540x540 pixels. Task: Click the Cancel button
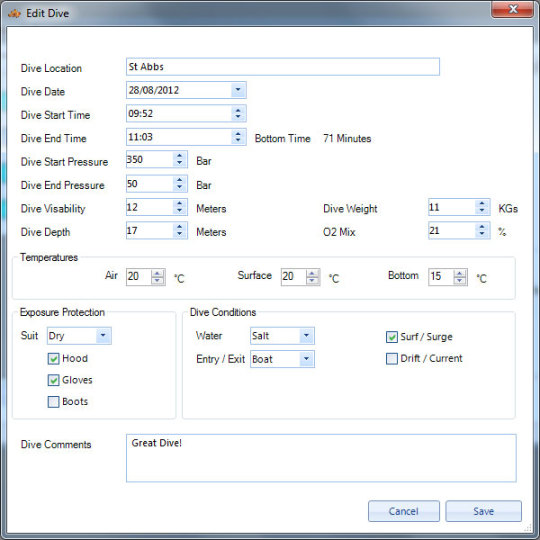404,511
